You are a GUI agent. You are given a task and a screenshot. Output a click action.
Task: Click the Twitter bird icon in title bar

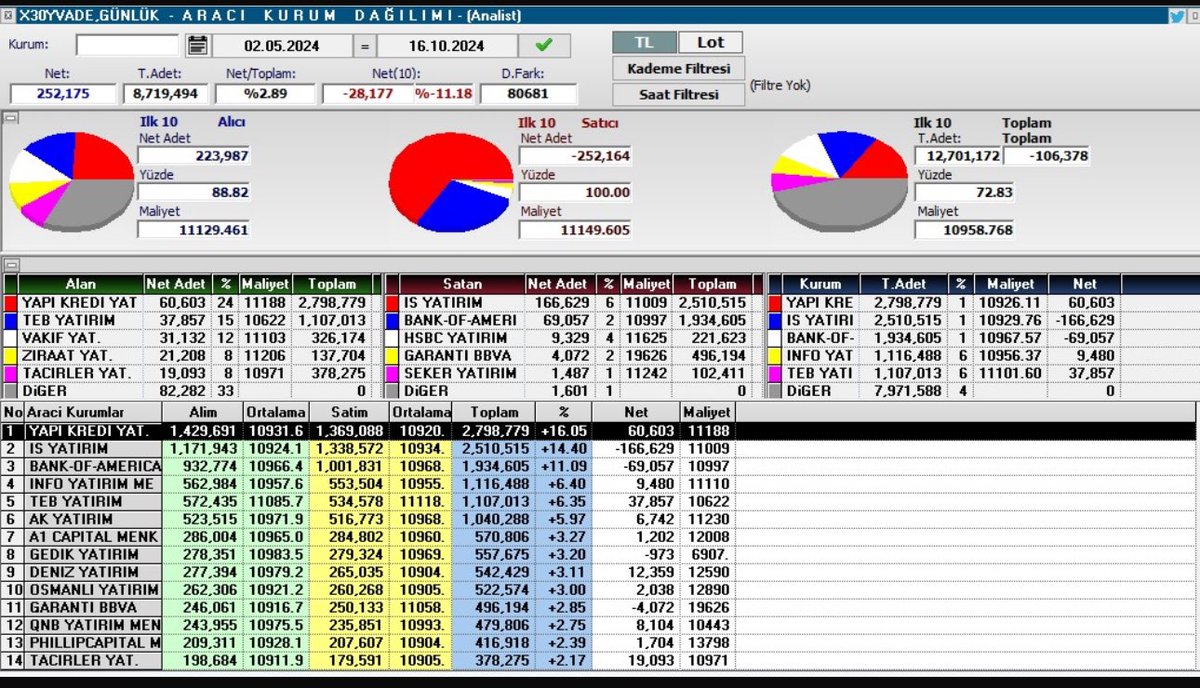pyautogui.click(x=1177, y=15)
